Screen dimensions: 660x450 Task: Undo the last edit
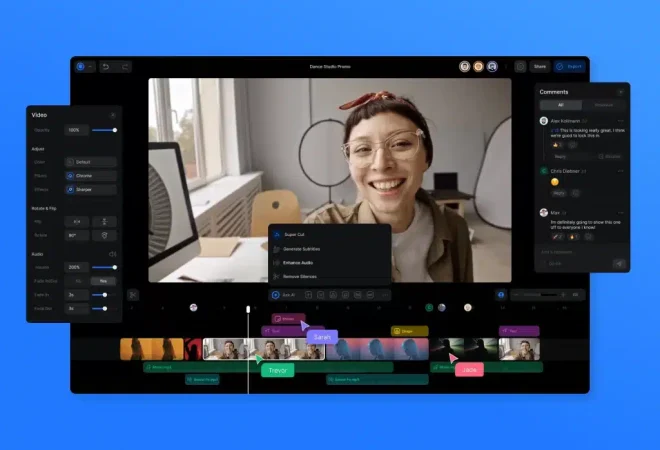(x=106, y=67)
